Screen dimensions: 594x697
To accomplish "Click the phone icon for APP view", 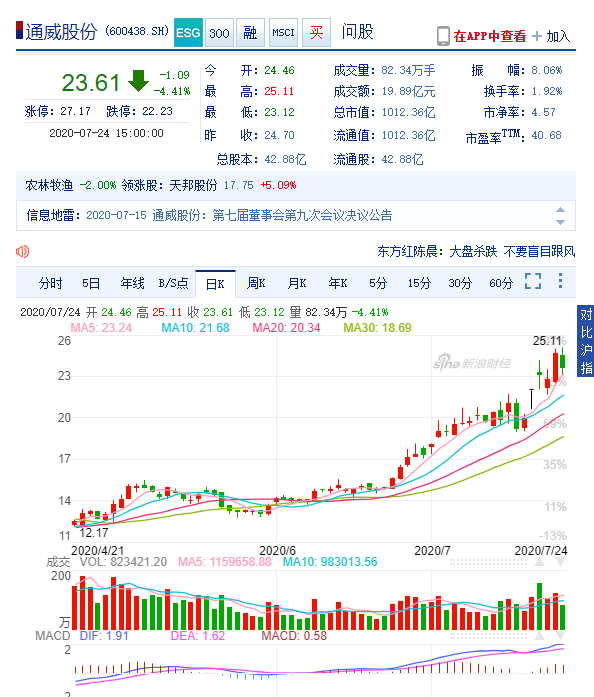I will (x=443, y=36).
